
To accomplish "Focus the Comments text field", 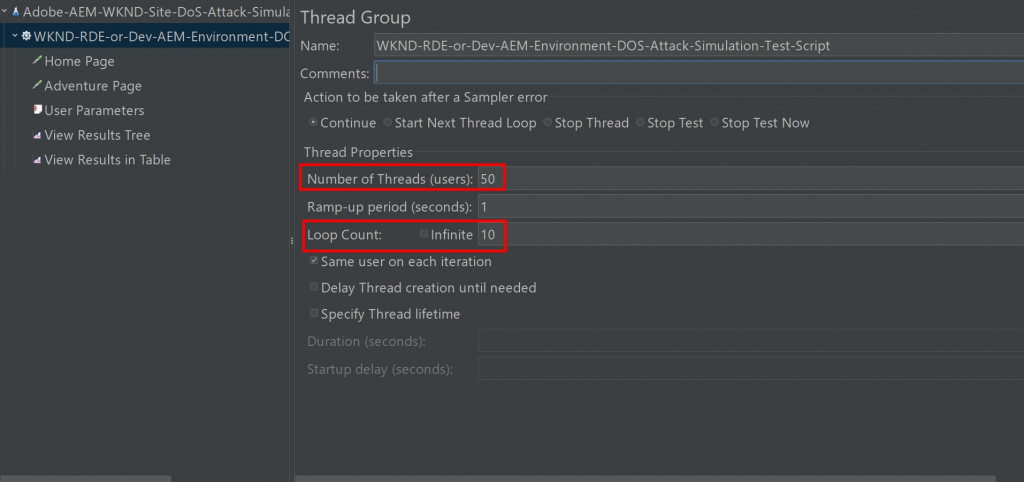I will click(698, 72).
